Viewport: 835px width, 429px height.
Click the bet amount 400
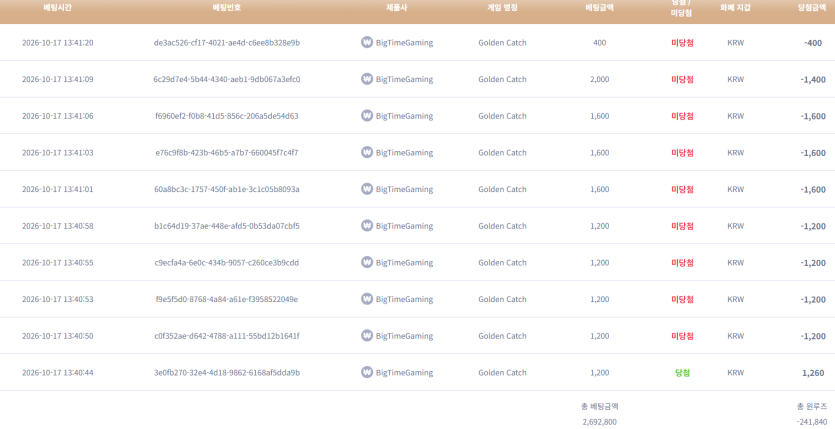pyautogui.click(x=599, y=43)
